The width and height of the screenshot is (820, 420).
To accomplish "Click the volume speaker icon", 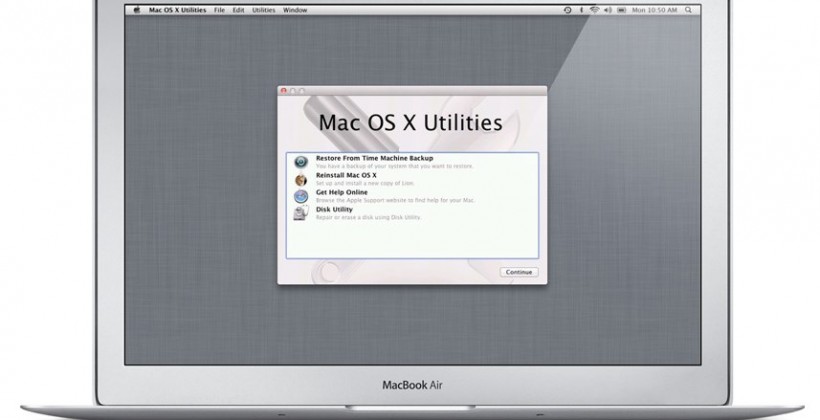I will [x=608, y=10].
